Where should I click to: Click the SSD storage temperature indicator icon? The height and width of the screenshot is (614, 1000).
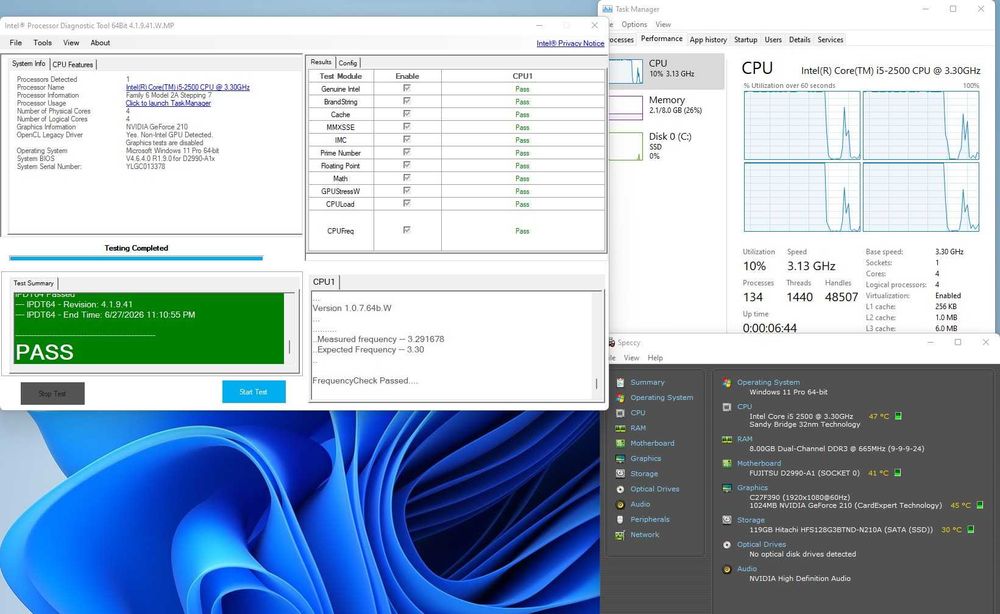click(971, 529)
